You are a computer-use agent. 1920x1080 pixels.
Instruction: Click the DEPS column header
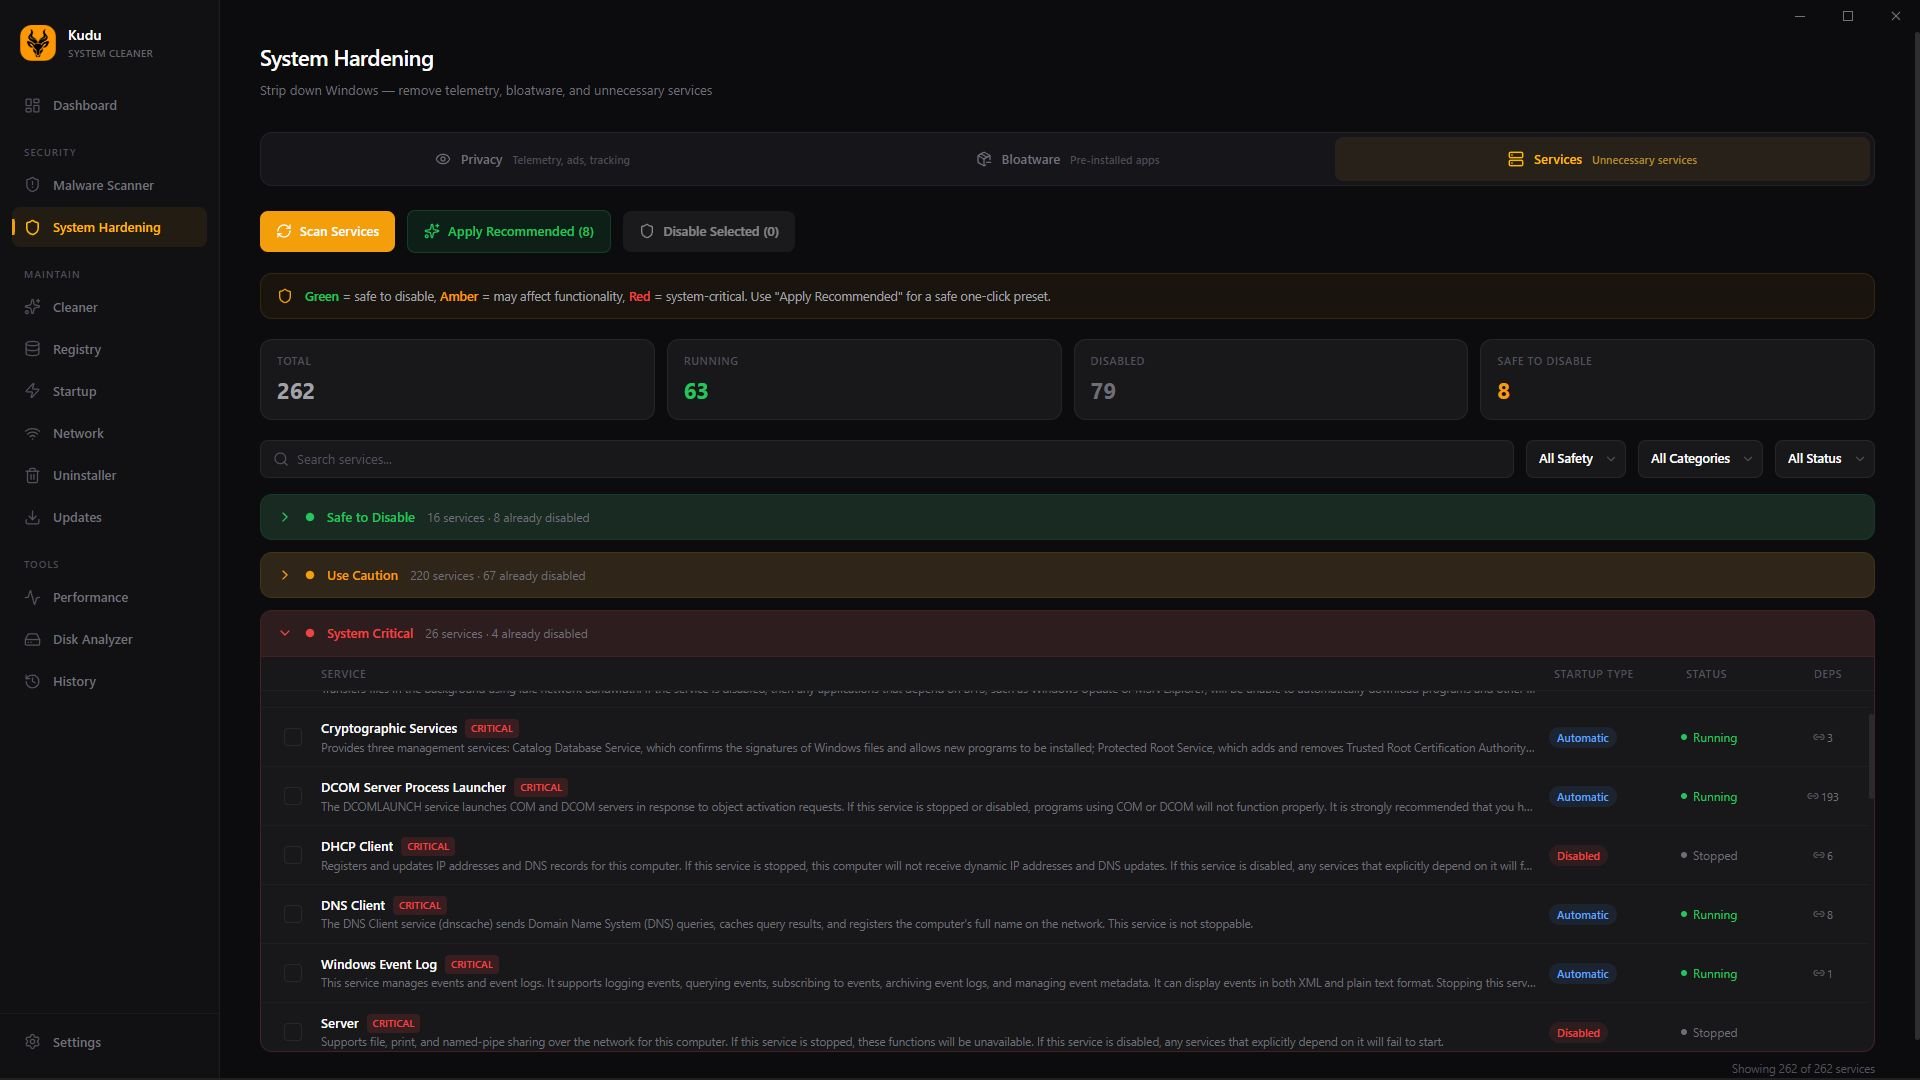(1827, 674)
